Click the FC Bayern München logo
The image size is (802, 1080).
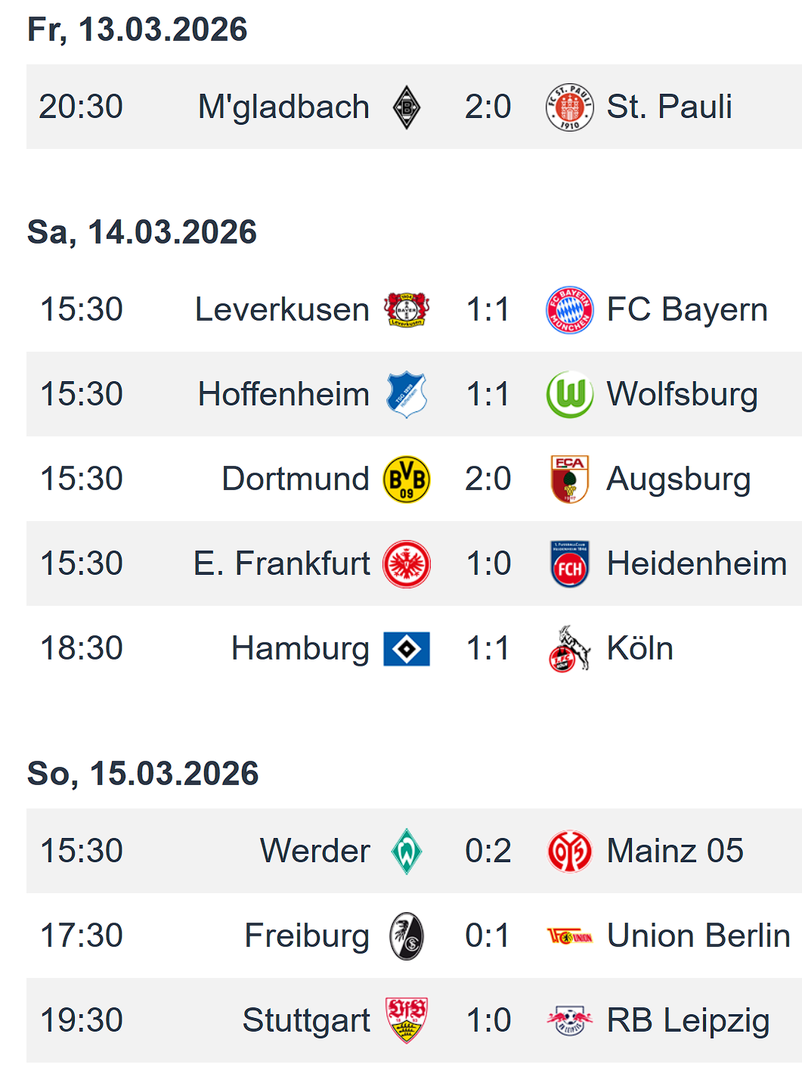[x=570, y=309]
